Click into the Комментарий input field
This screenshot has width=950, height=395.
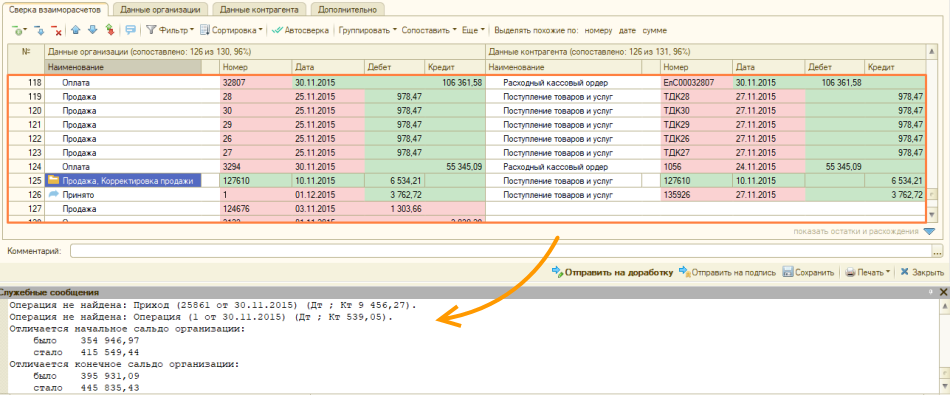pyautogui.click(x=501, y=251)
